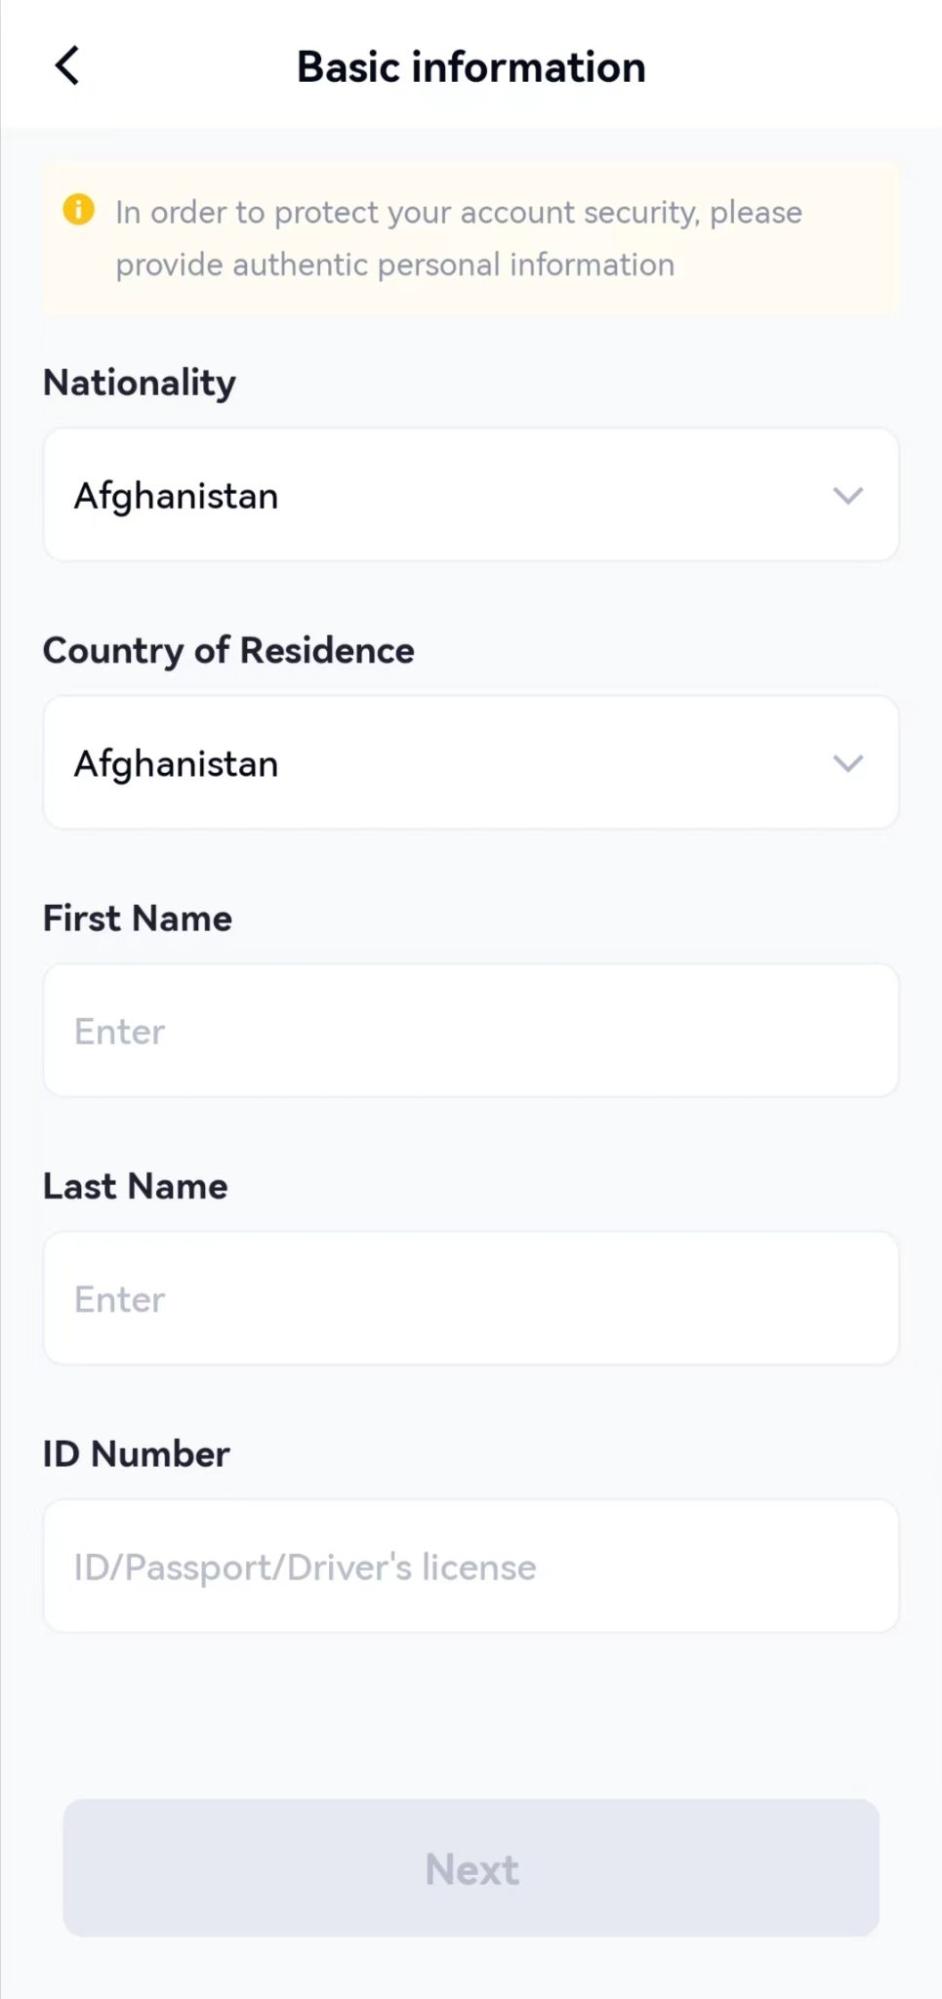Click the "Basic information" page title
Viewport: 942px width, 1999px height.
click(471, 67)
